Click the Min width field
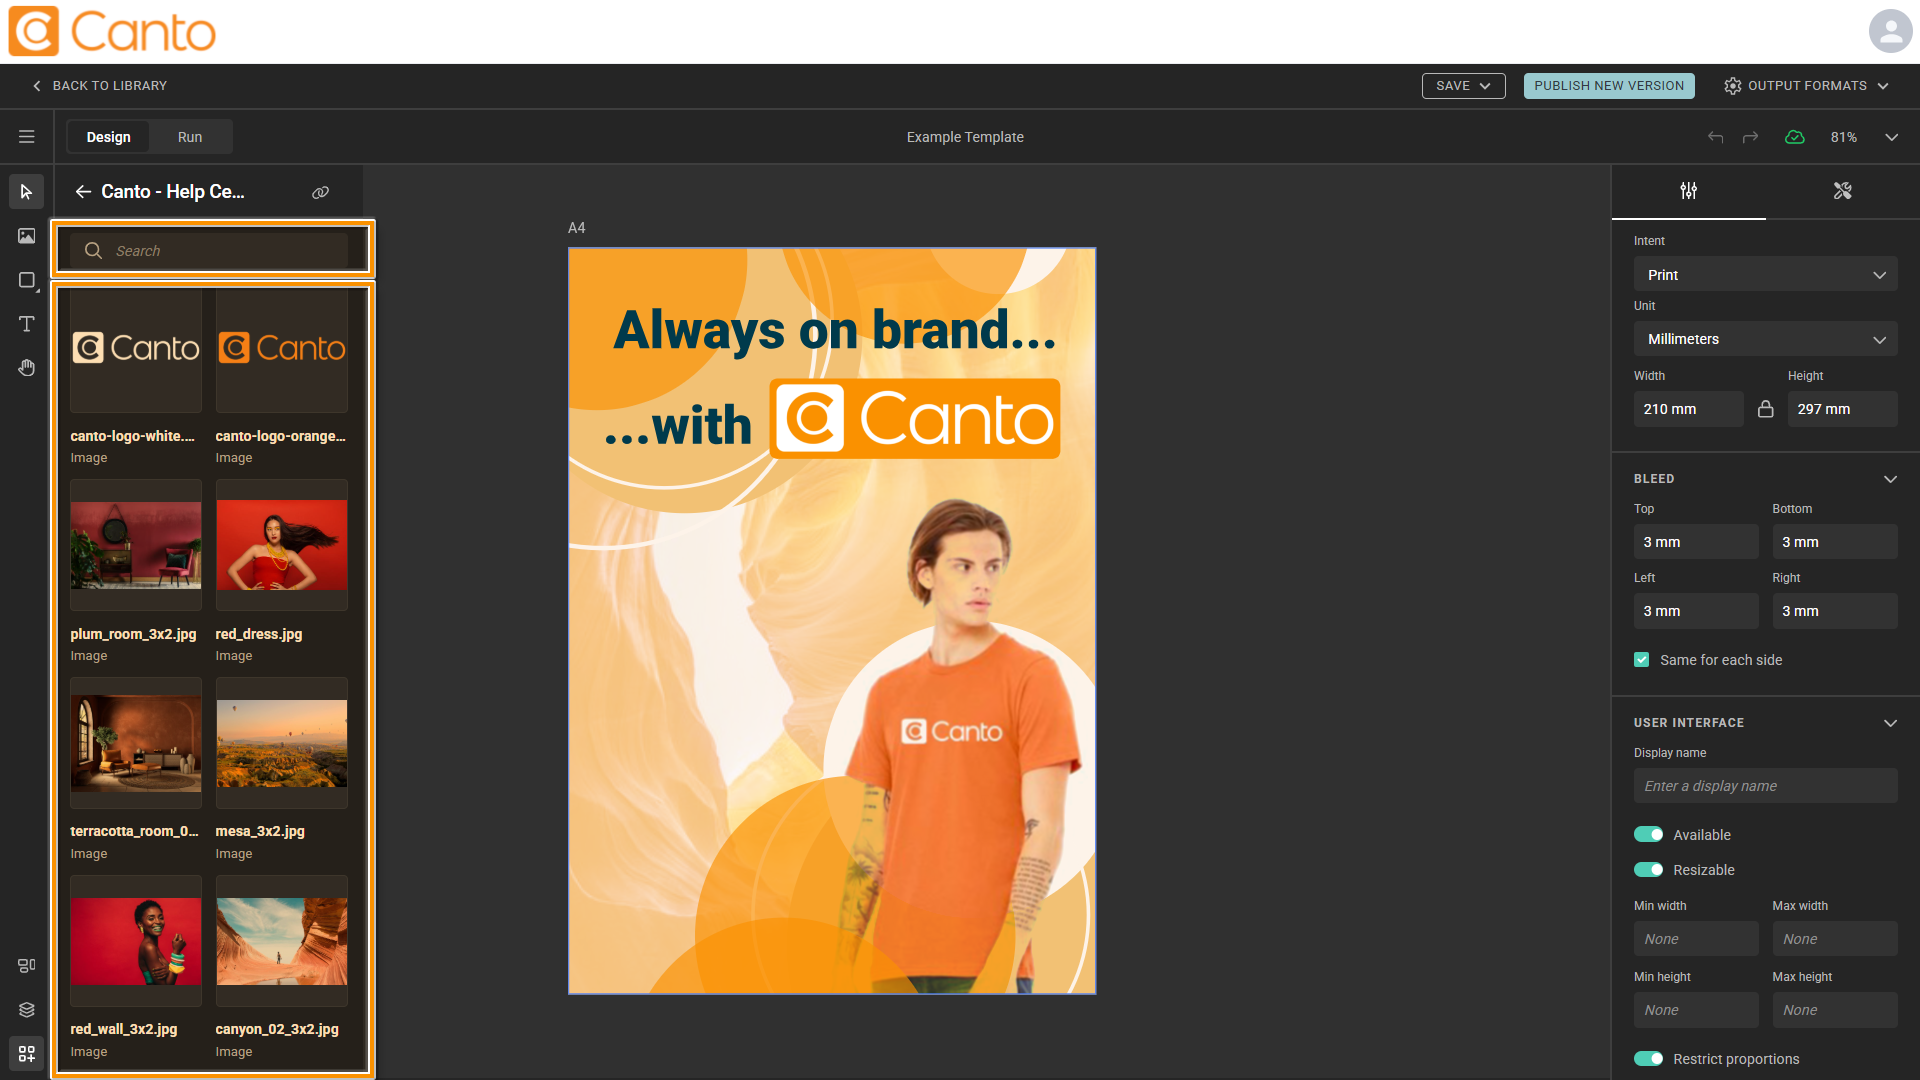 1695,939
